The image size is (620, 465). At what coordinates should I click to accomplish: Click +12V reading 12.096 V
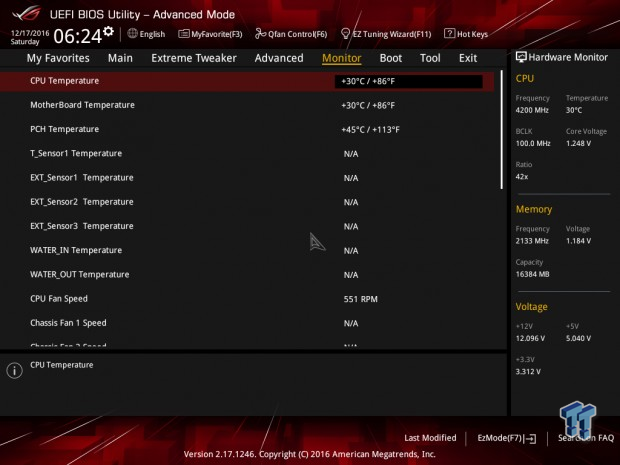coord(530,338)
